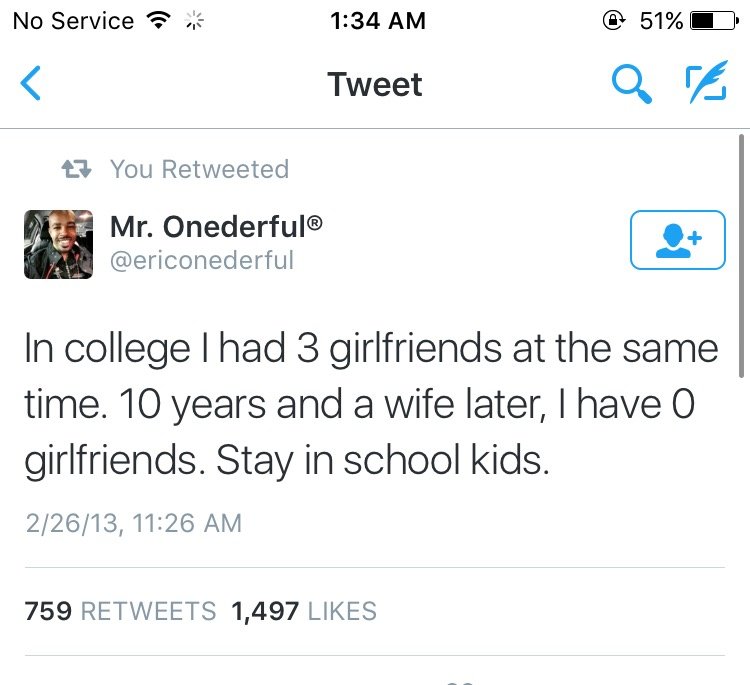Tap the You Retweeted label
Viewport: 750px width, 685px height.
[x=199, y=169]
